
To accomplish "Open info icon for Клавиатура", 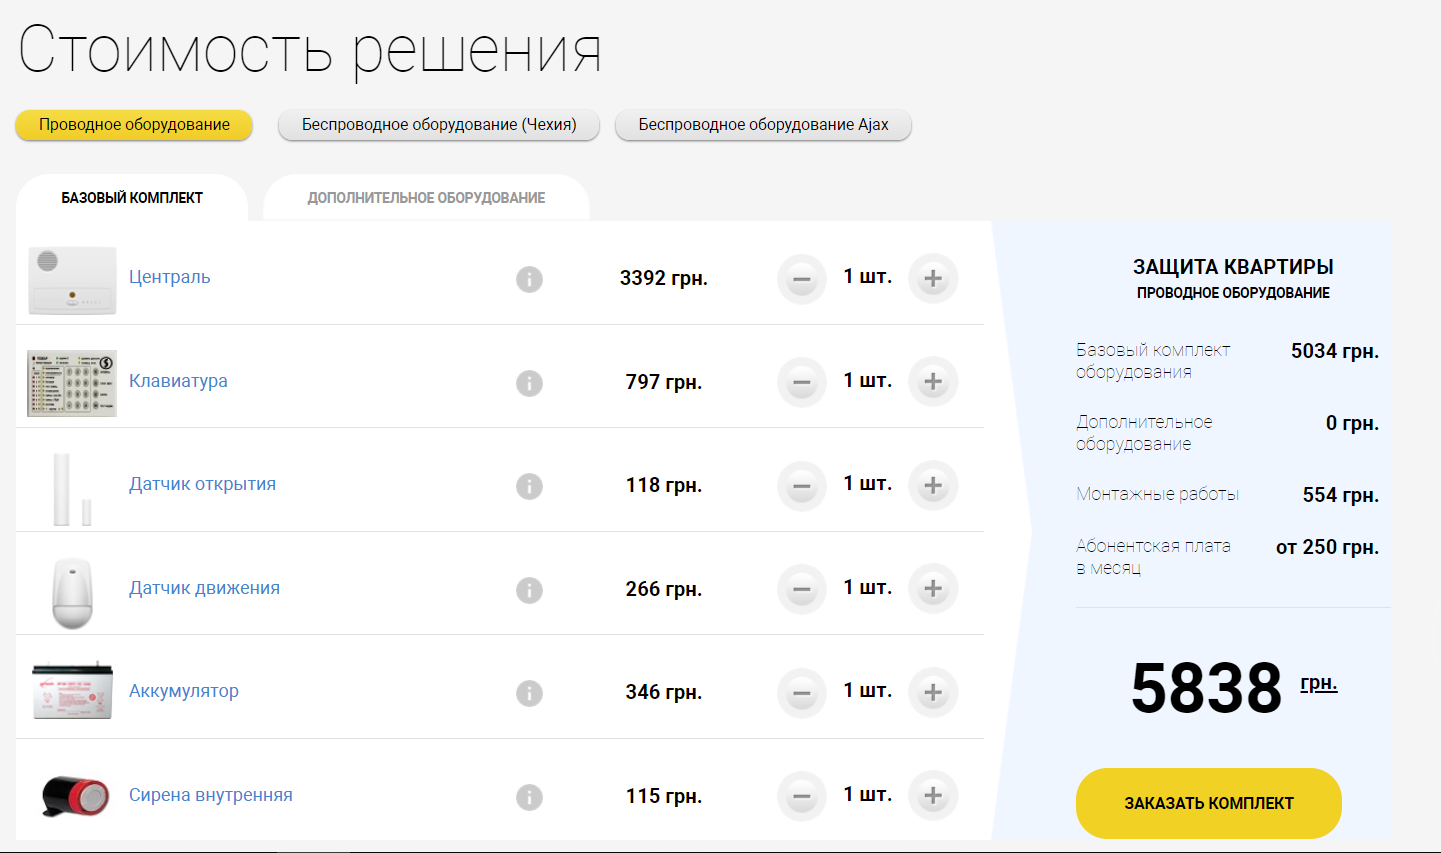I will 529,383.
